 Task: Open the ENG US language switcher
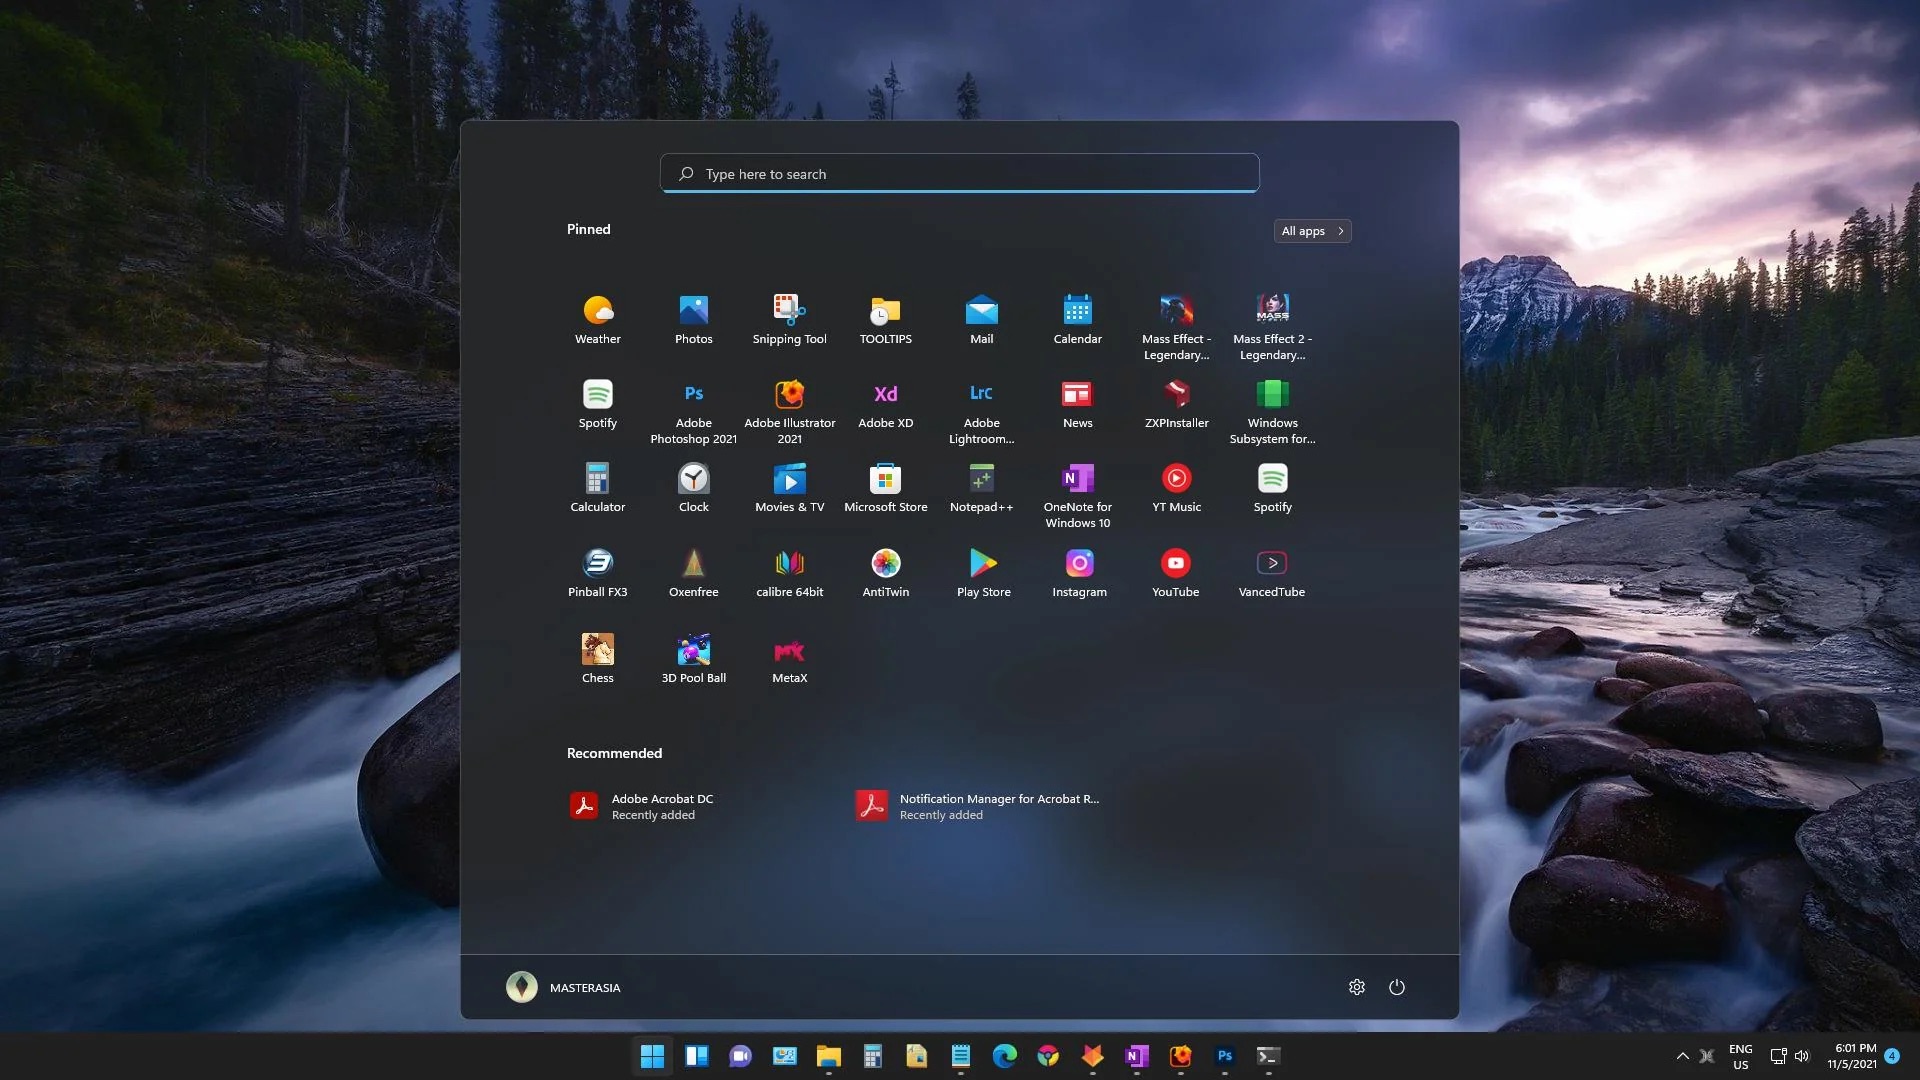point(1741,1056)
